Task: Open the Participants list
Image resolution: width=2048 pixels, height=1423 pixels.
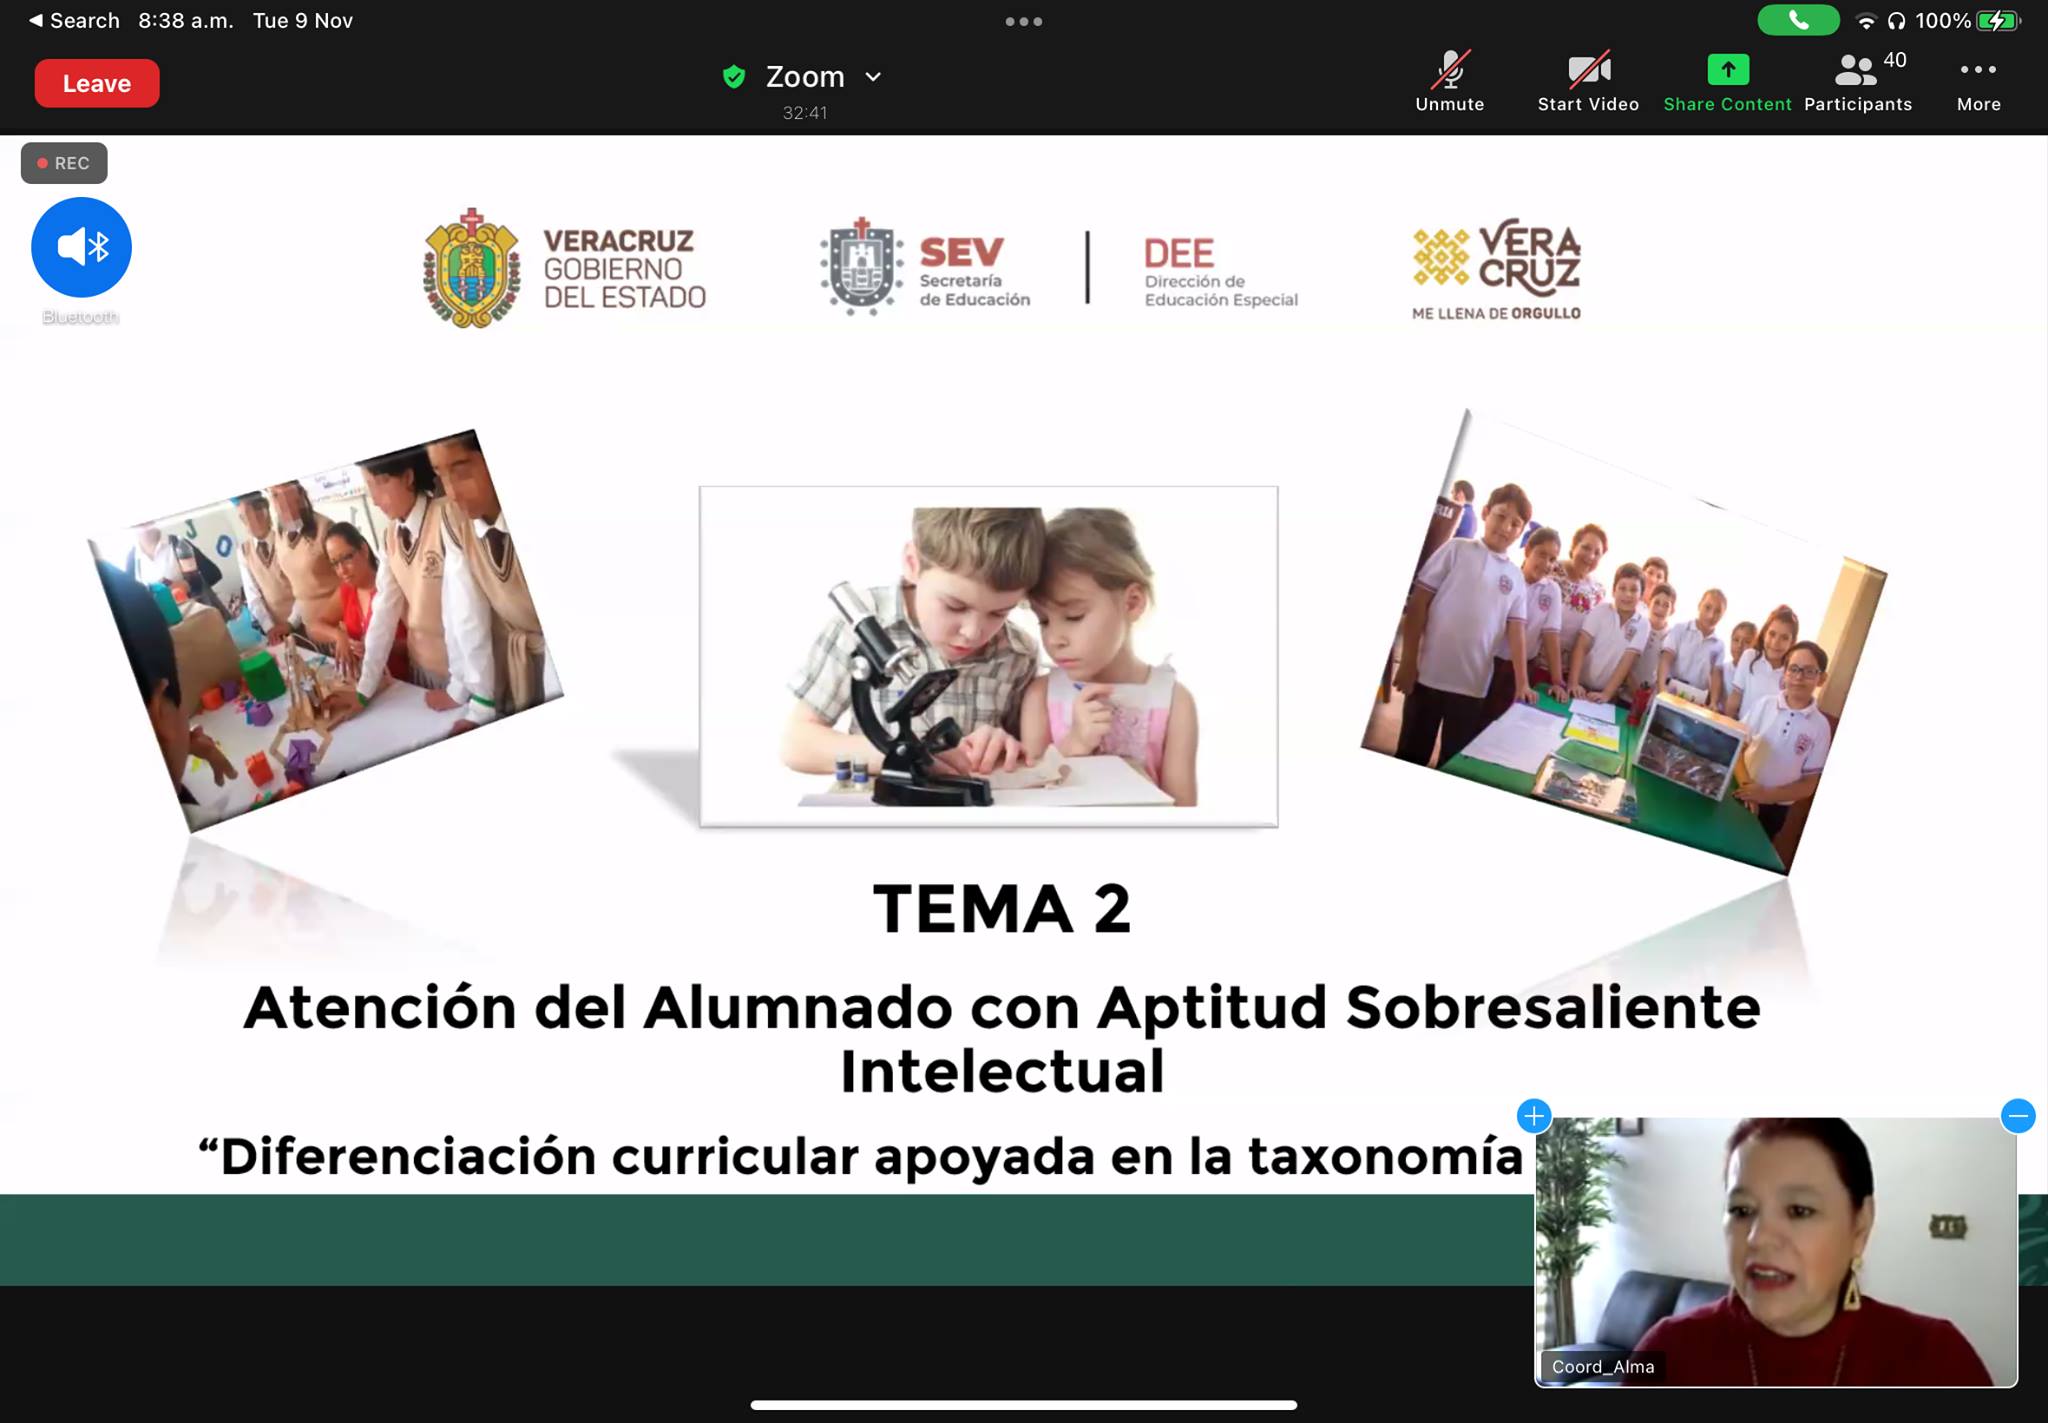Action: click(1858, 82)
